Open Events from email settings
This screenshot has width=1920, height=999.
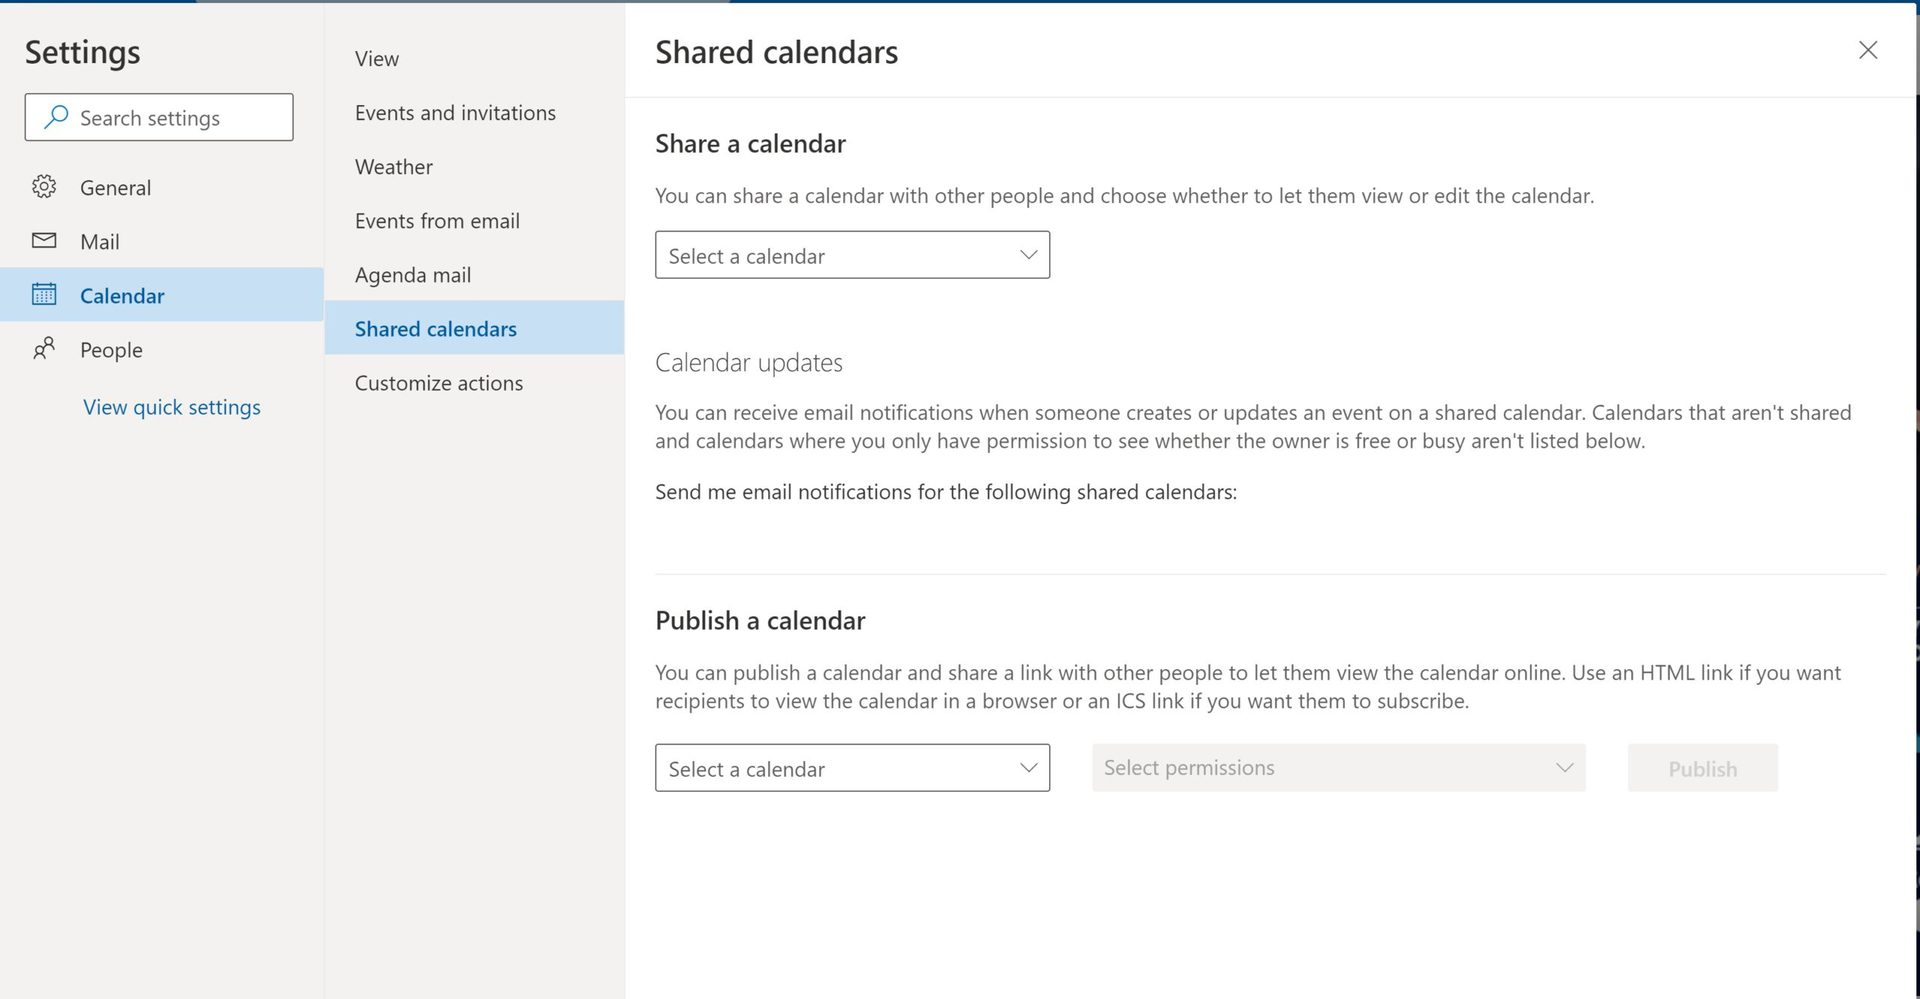(x=437, y=221)
